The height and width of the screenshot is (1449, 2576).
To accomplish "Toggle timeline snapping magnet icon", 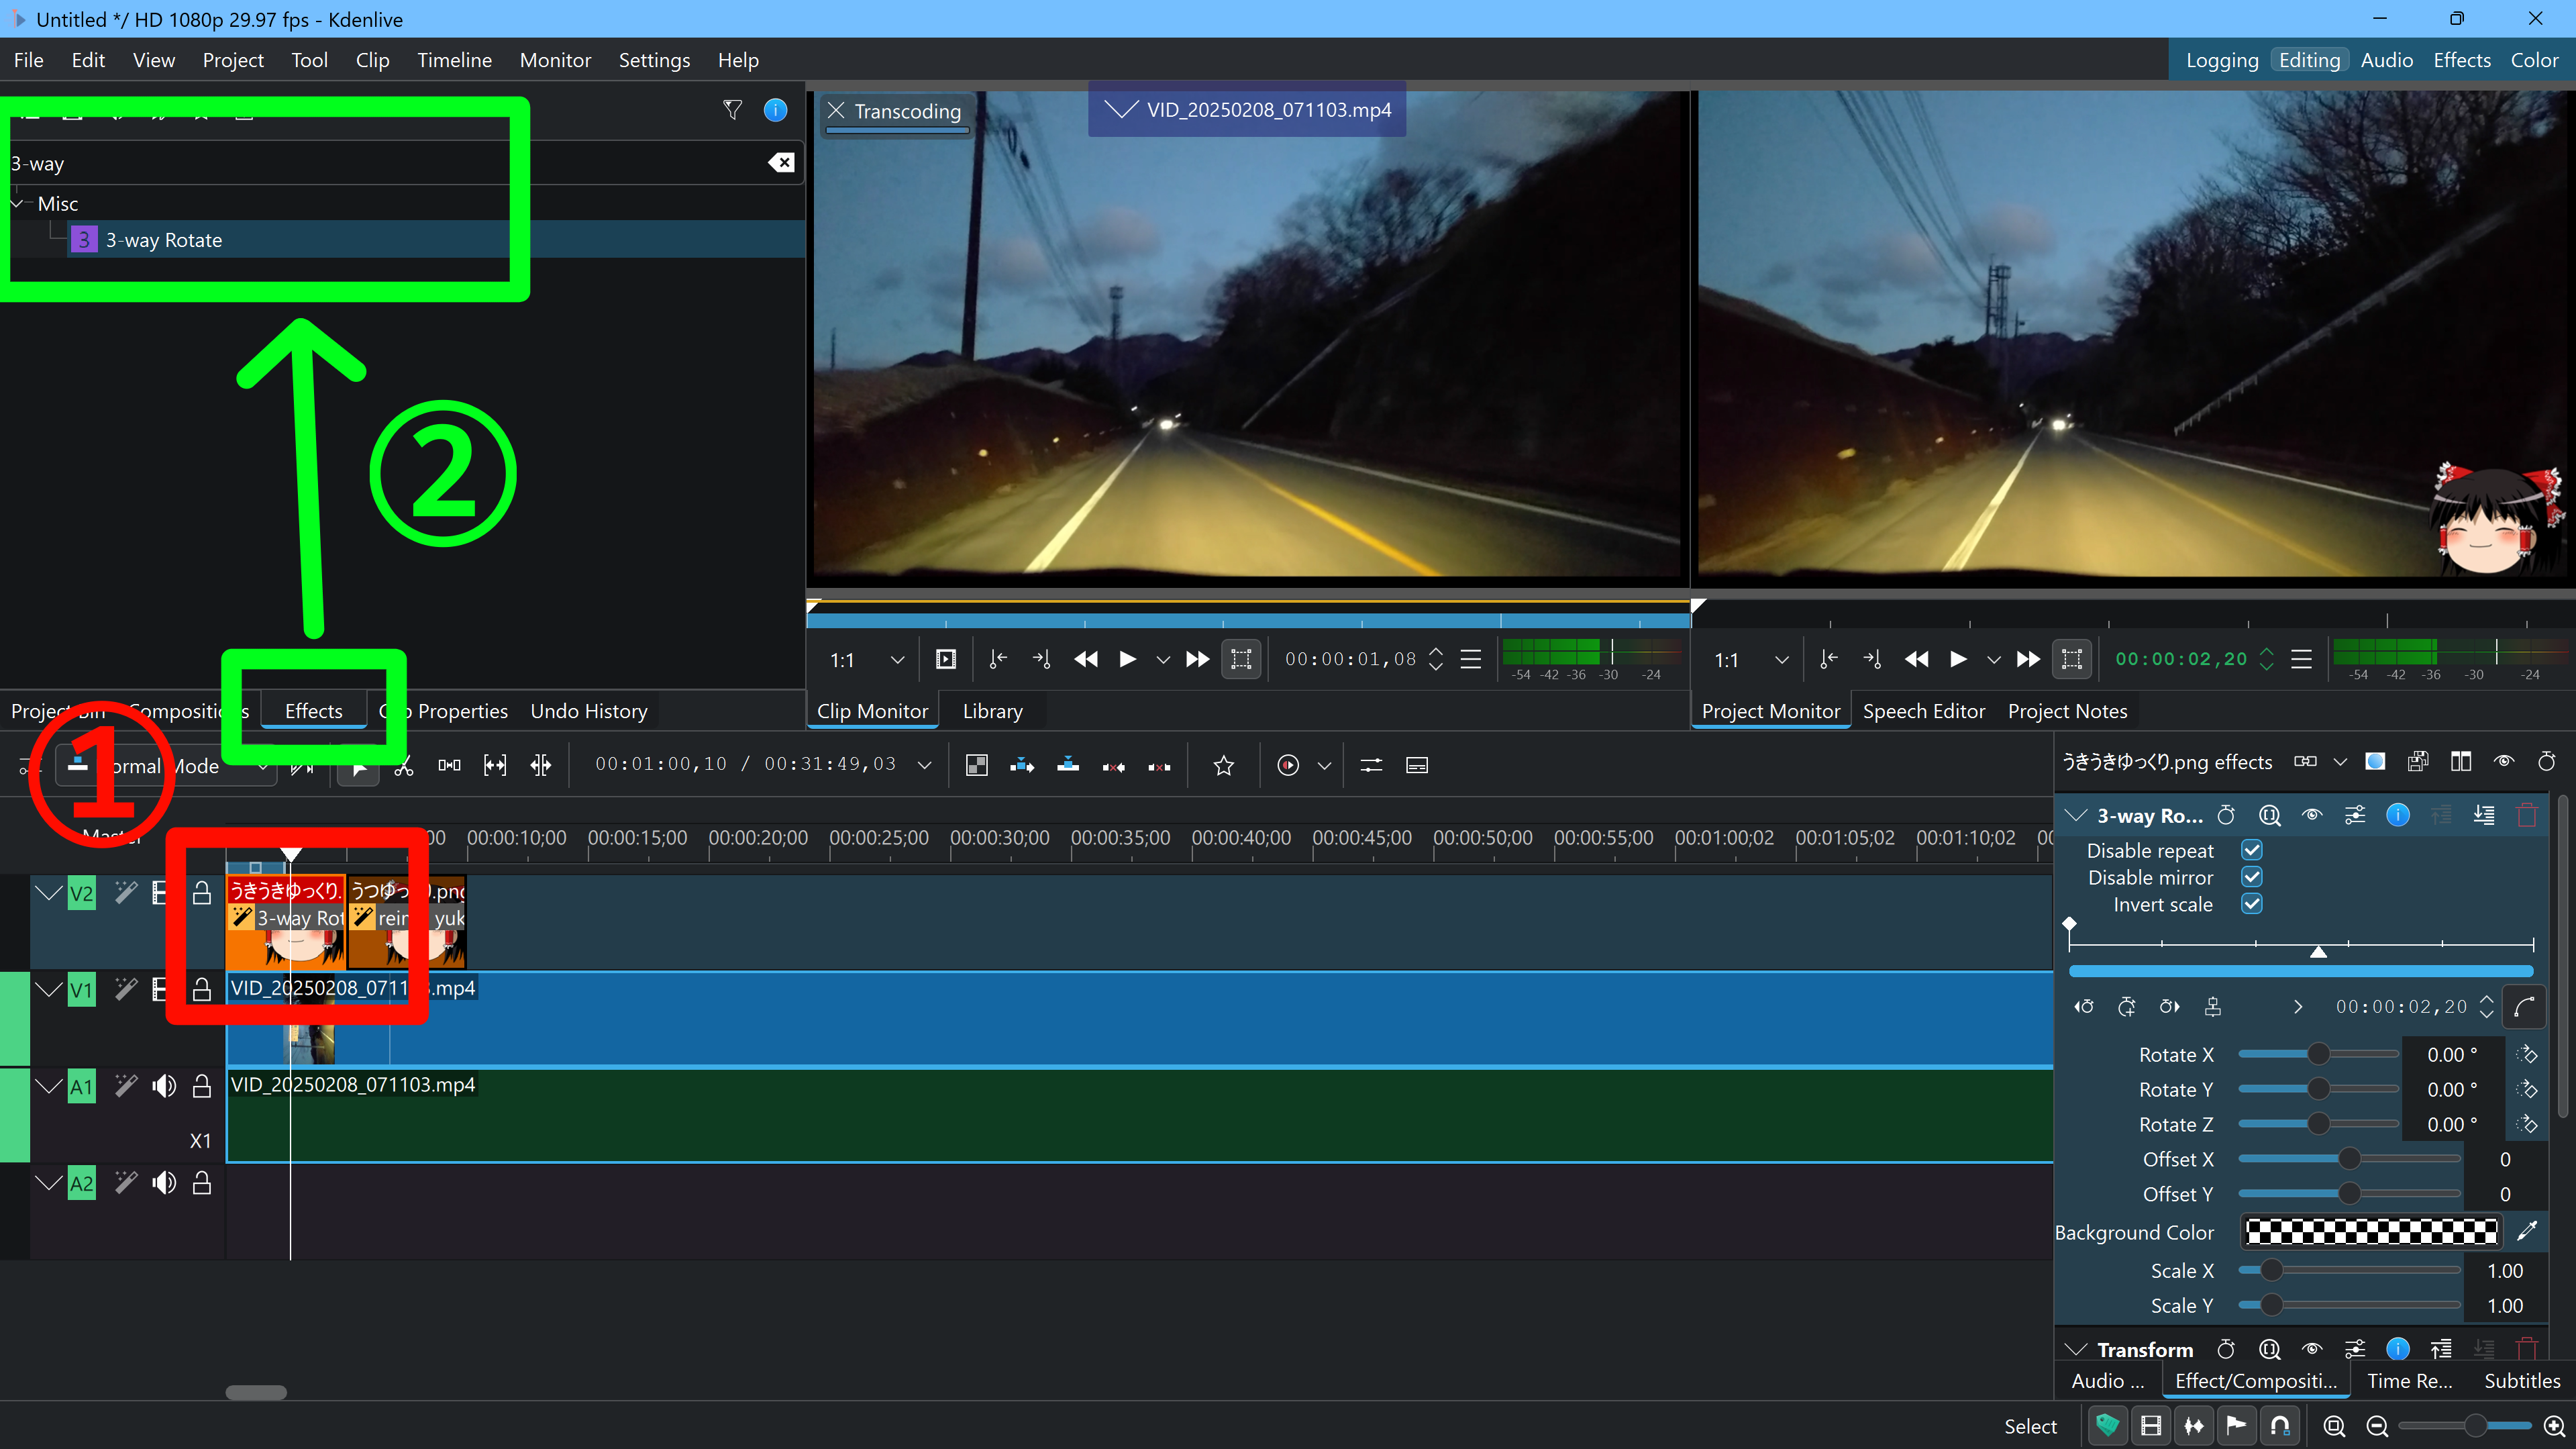I will click(2280, 1426).
